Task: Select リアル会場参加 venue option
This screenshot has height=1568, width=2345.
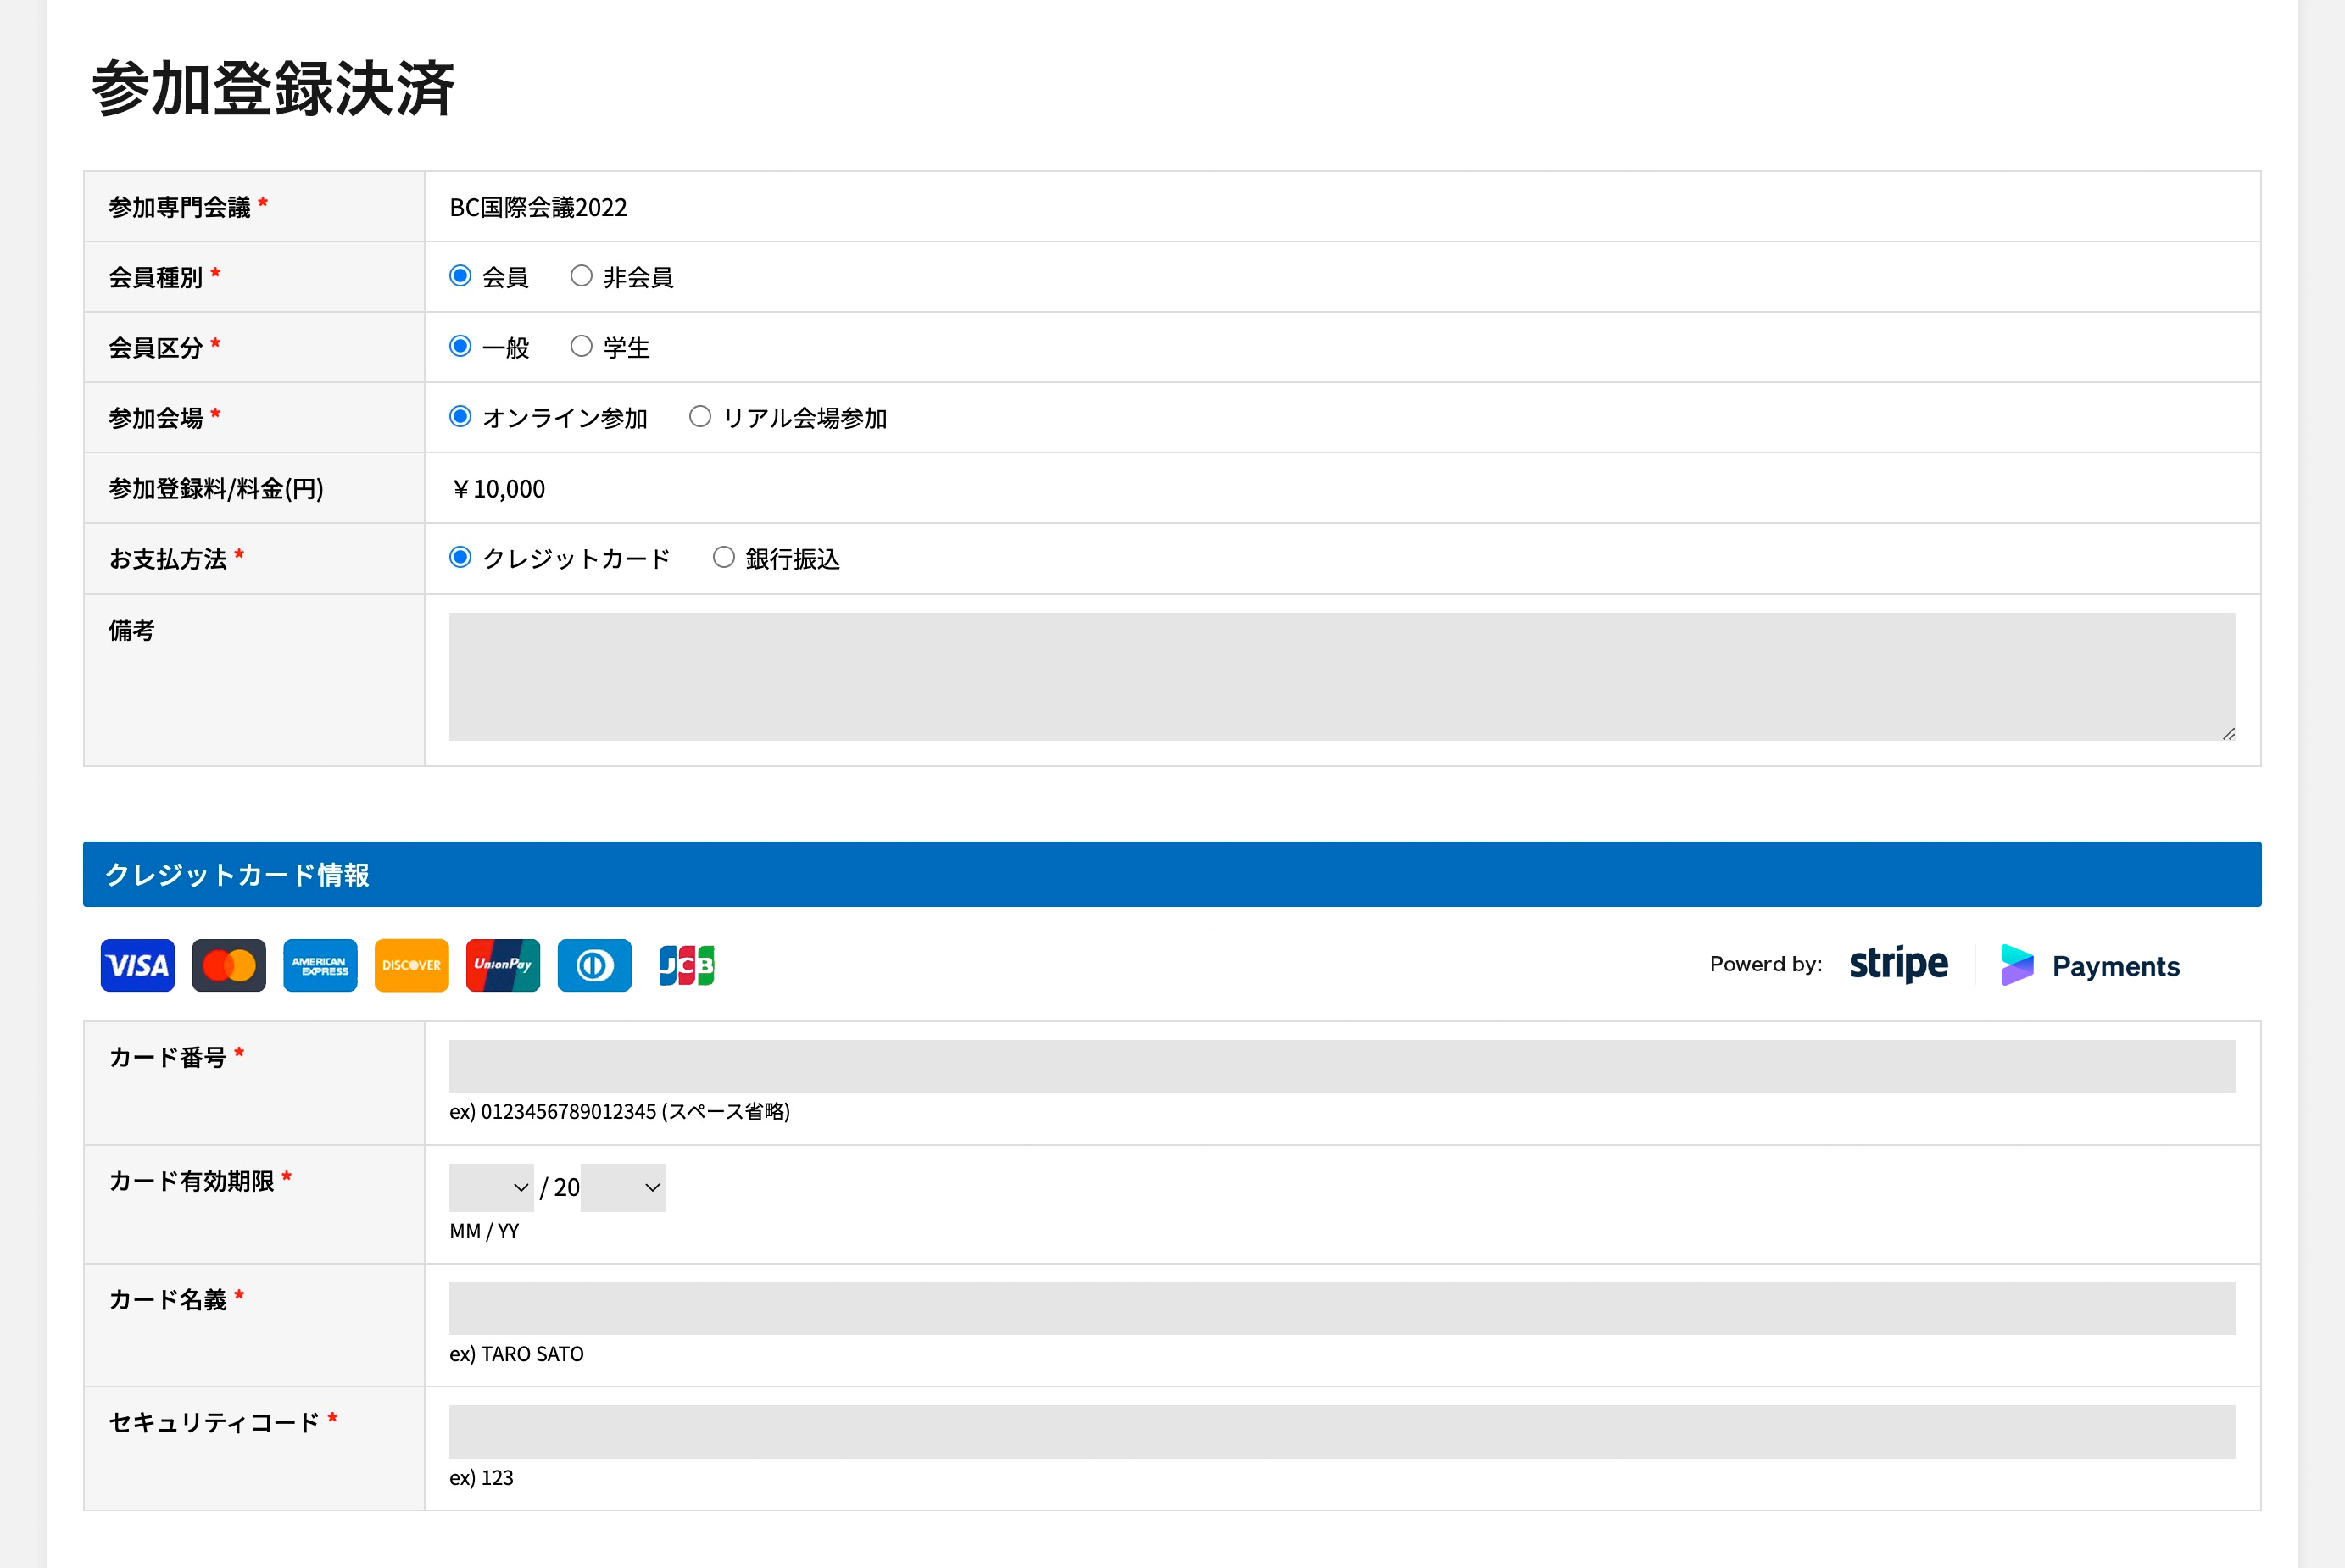Action: tap(700, 416)
